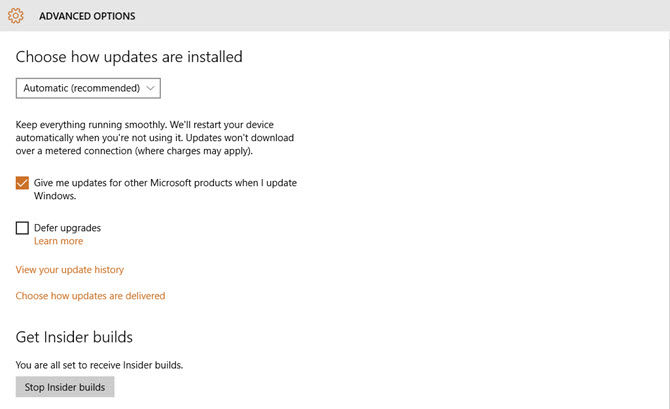This screenshot has height=409, width=670.
Task: Expand the install mode chevron arrow
Action: [150, 88]
